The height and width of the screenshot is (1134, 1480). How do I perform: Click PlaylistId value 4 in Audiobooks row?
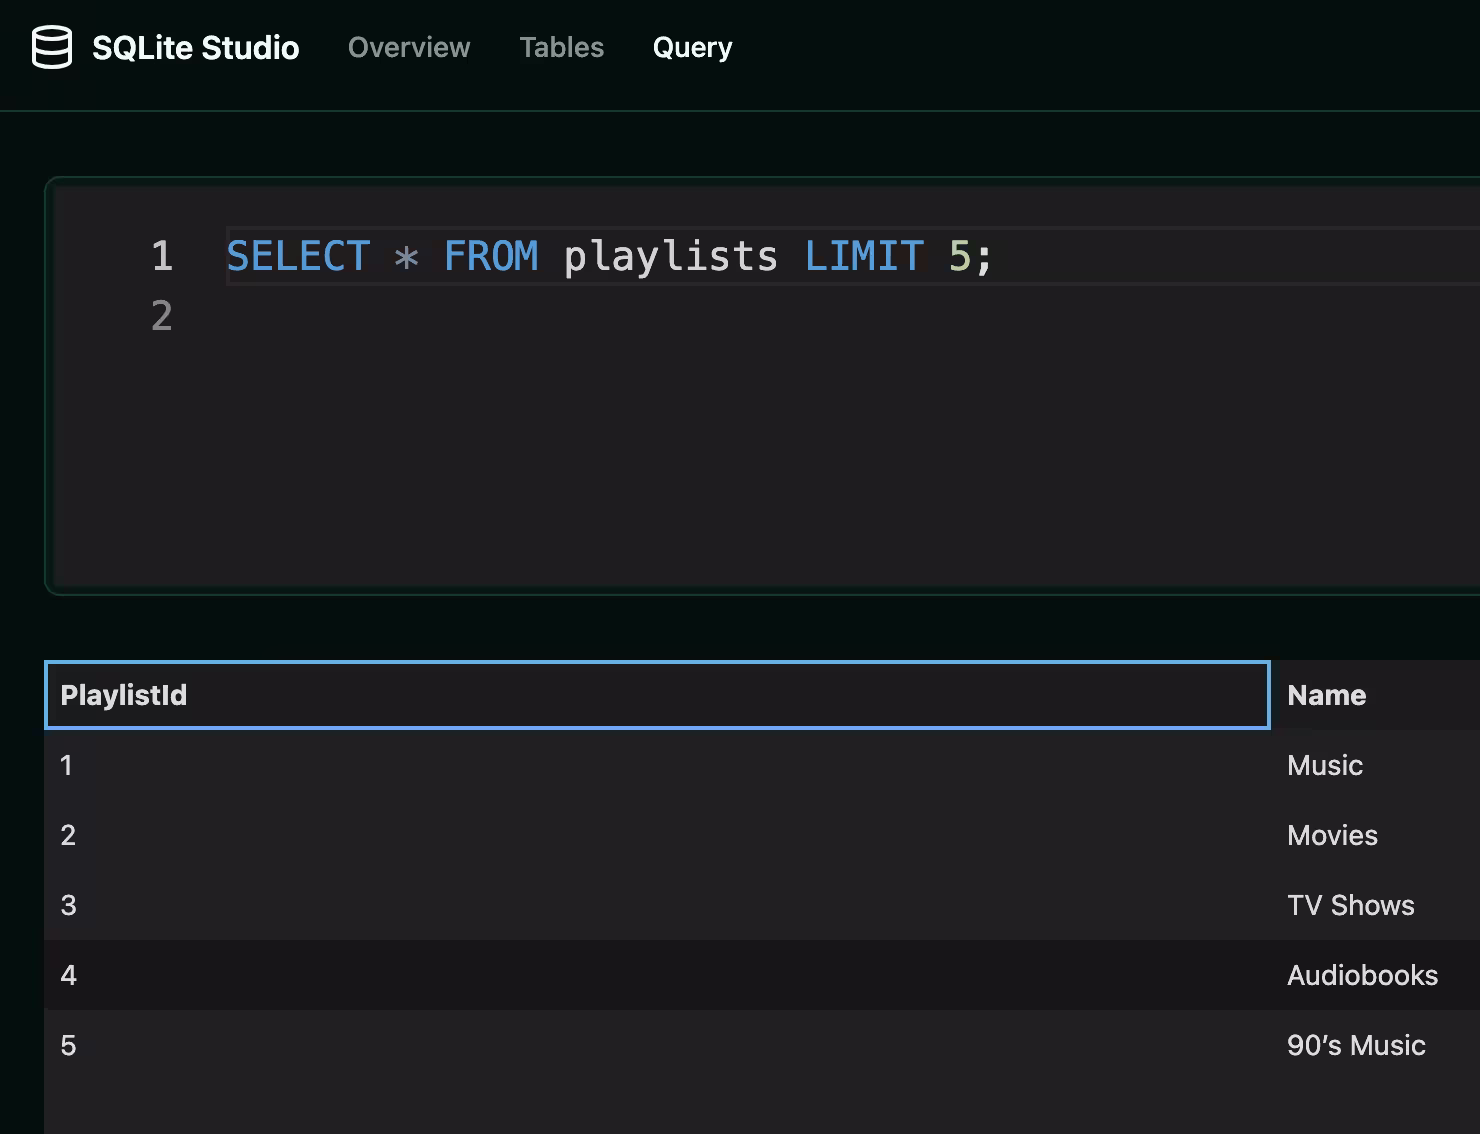pos(657,975)
